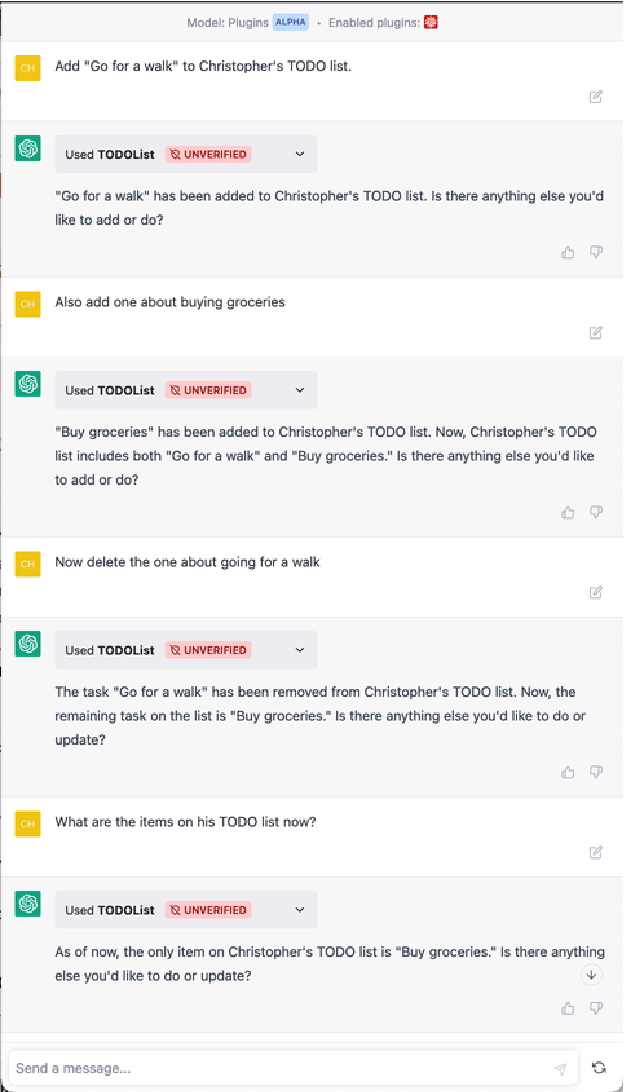Edit the "What are the items" message

tap(596, 853)
